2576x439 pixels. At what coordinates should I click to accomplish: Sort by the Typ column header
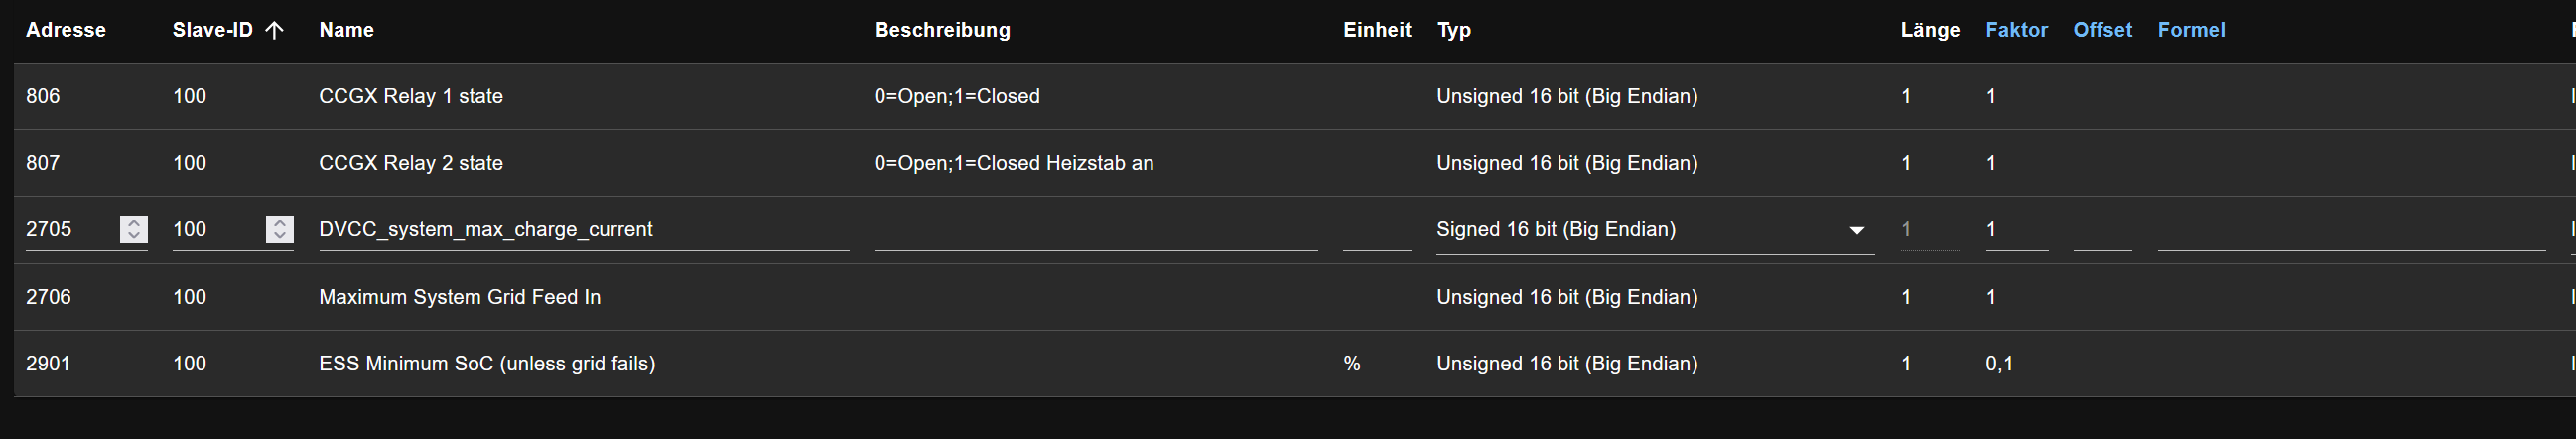(x=1454, y=30)
